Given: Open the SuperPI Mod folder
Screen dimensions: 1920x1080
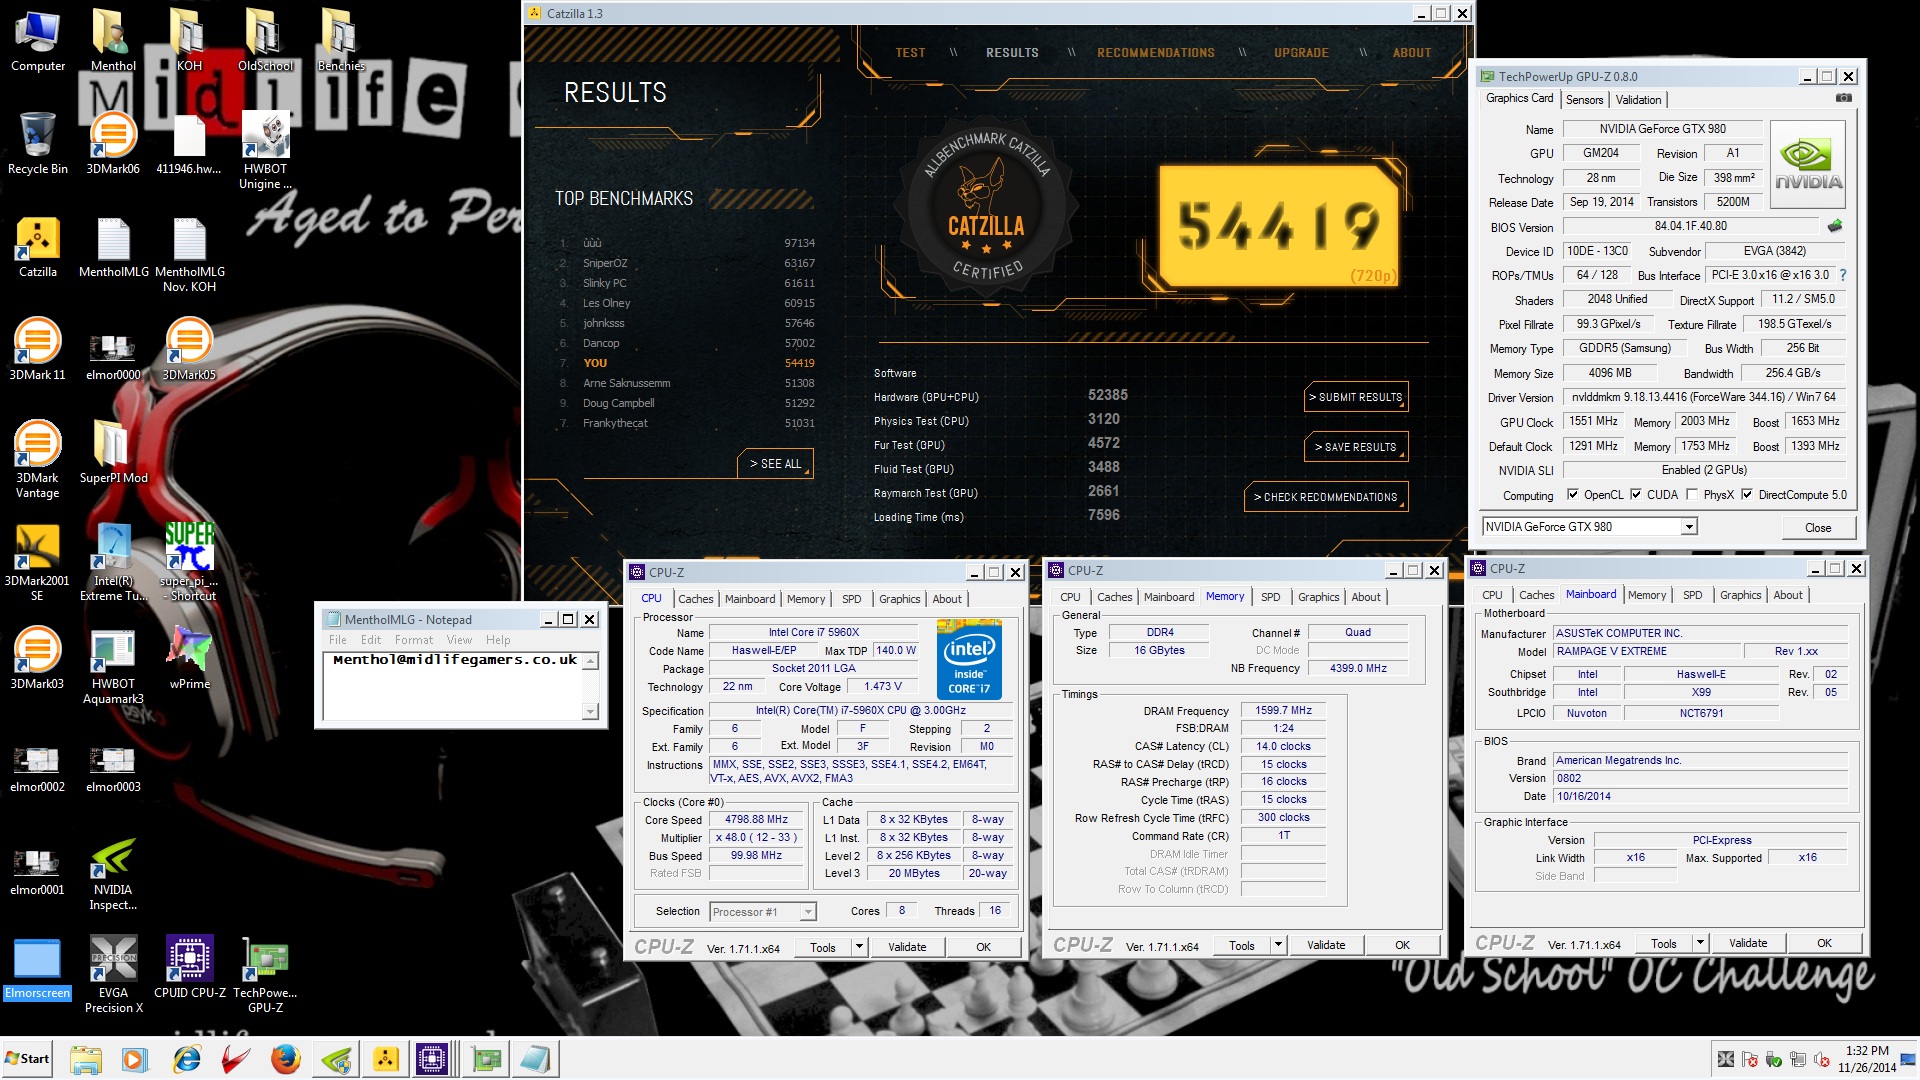Looking at the screenshot, I should (x=113, y=452).
